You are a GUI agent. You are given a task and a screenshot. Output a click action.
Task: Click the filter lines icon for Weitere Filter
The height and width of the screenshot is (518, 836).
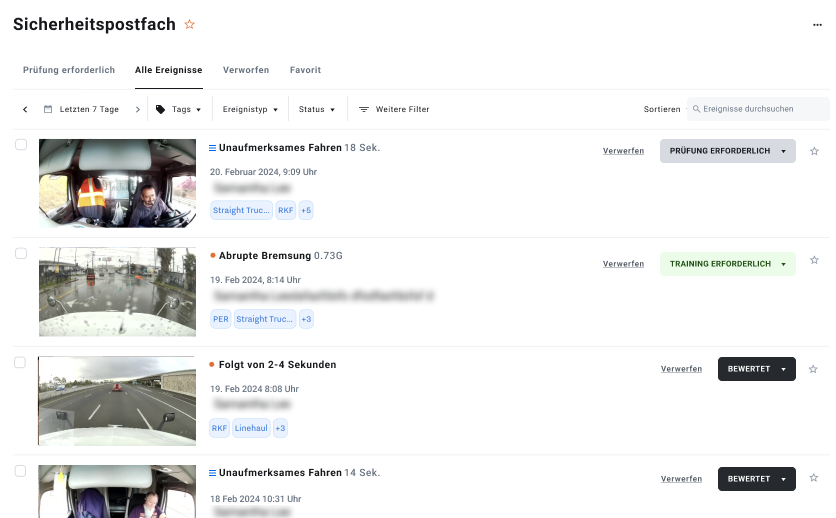click(364, 109)
